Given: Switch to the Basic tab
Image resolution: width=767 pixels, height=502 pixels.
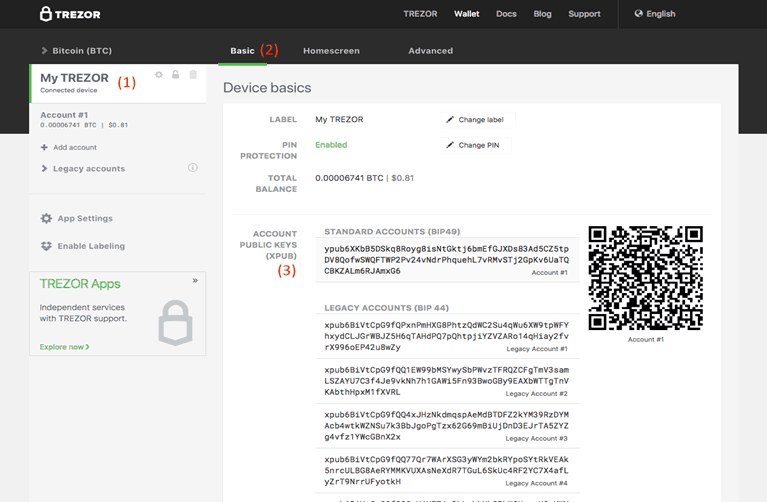Looking at the screenshot, I should (x=243, y=50).
